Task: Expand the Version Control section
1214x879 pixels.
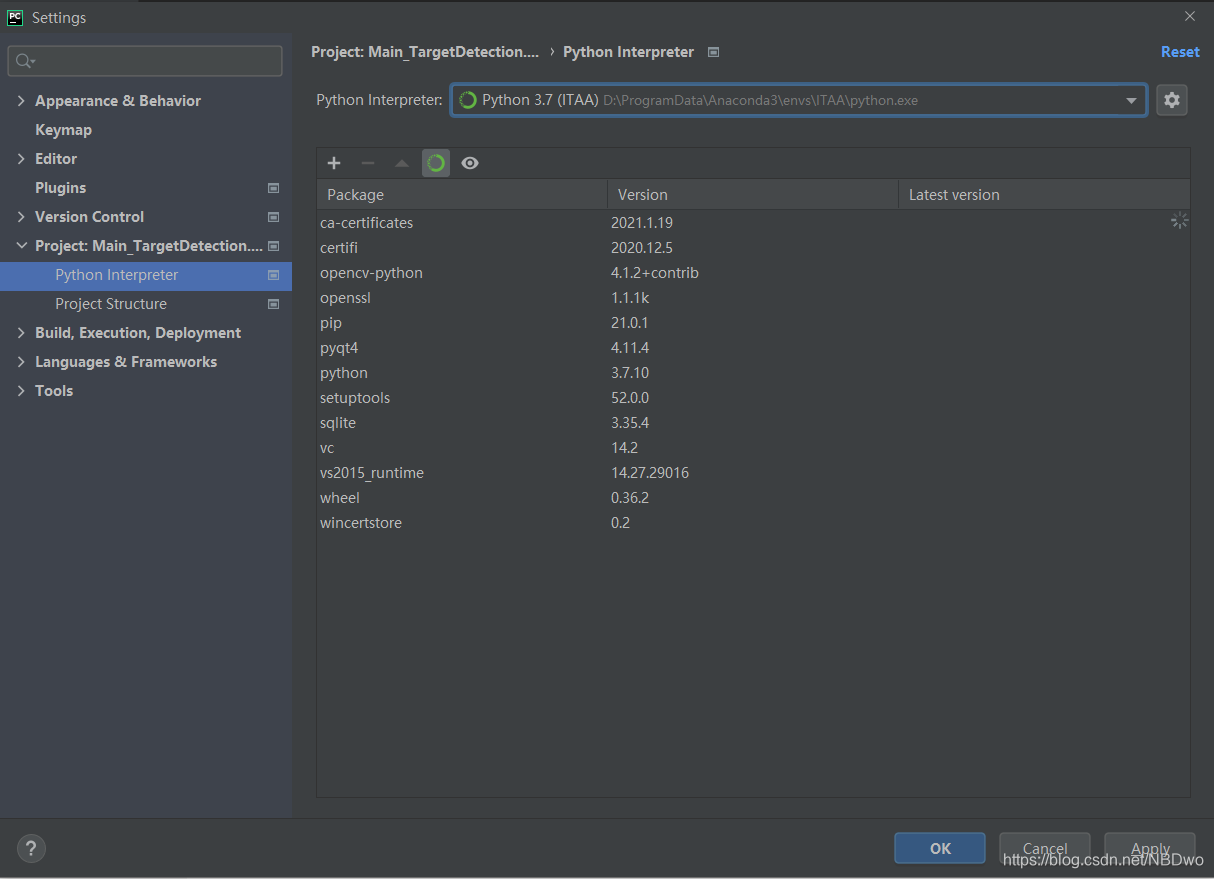Action: click(21, 217)
